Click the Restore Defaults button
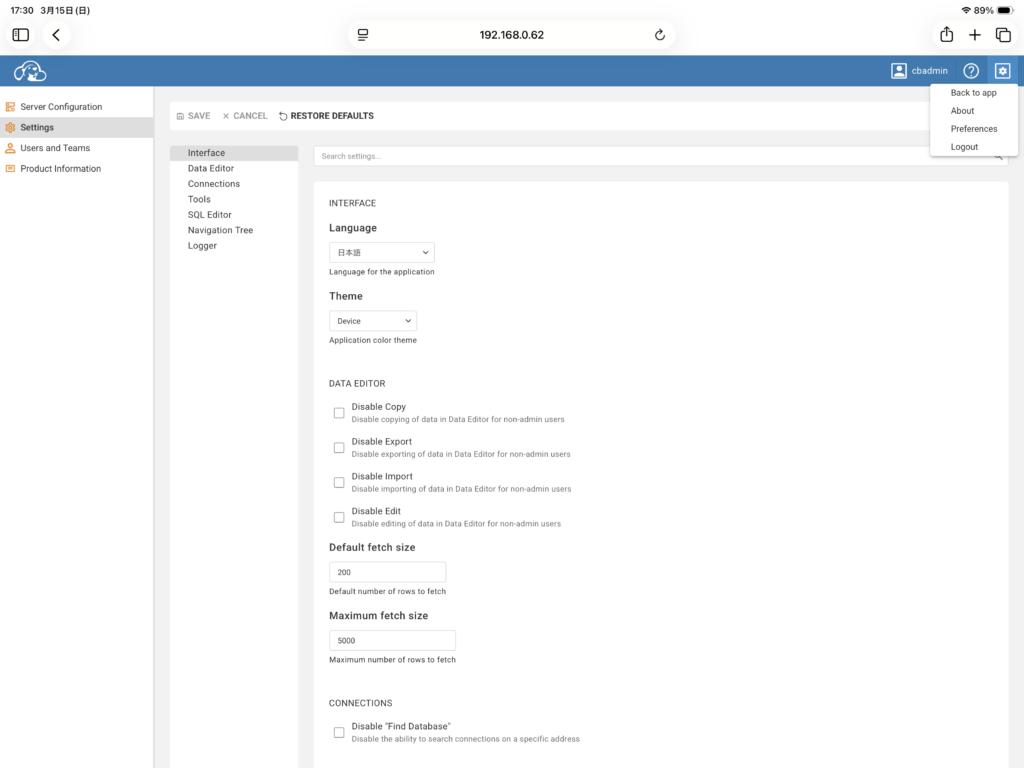This screenshot has height=768, width=1024. (x=326, y=116)
